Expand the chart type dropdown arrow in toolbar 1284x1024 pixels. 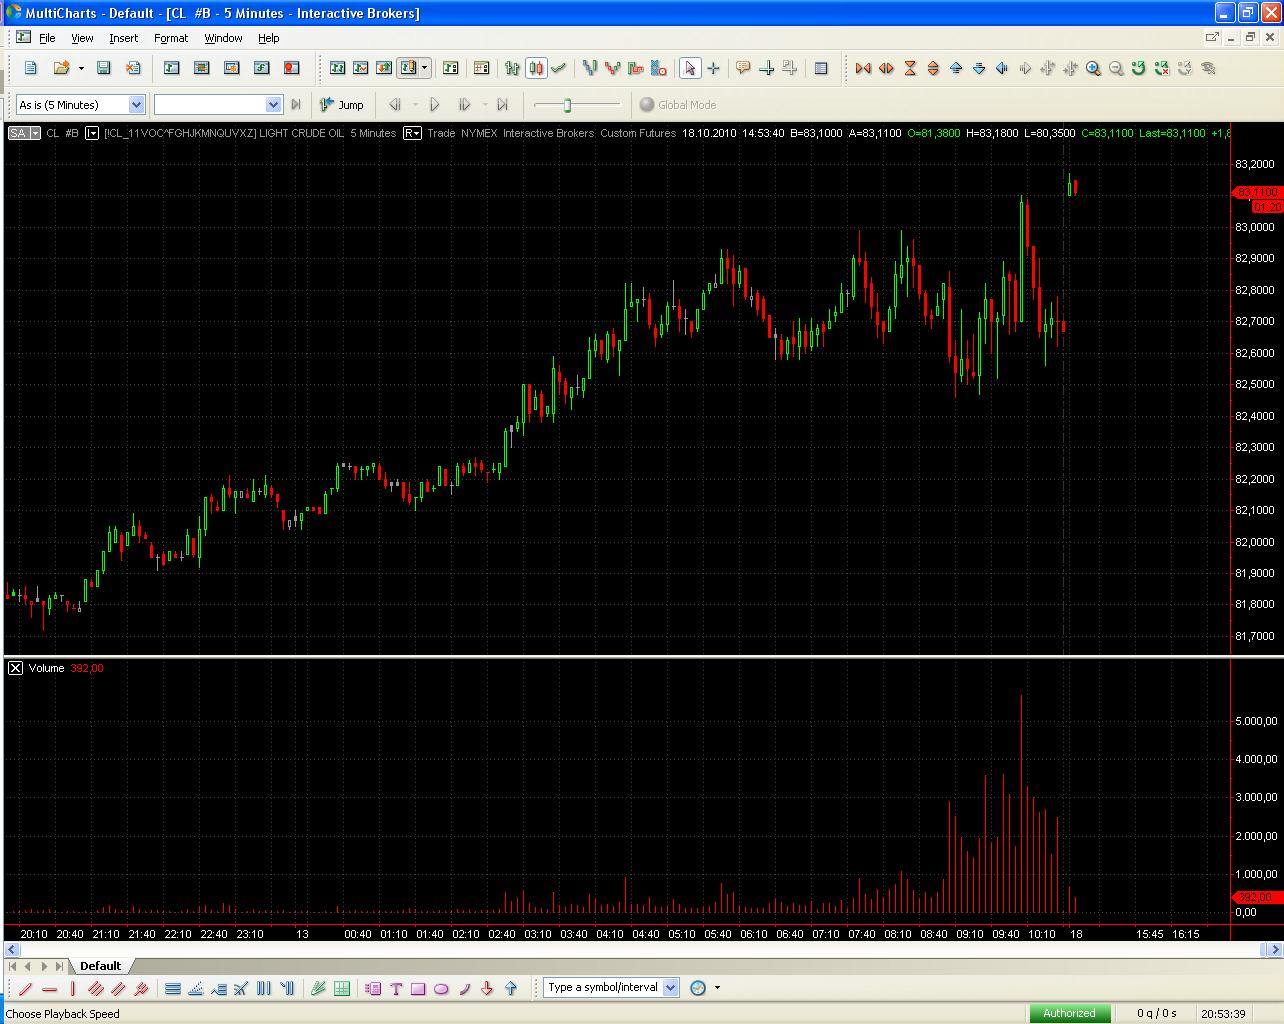click(x=425, y=68)
